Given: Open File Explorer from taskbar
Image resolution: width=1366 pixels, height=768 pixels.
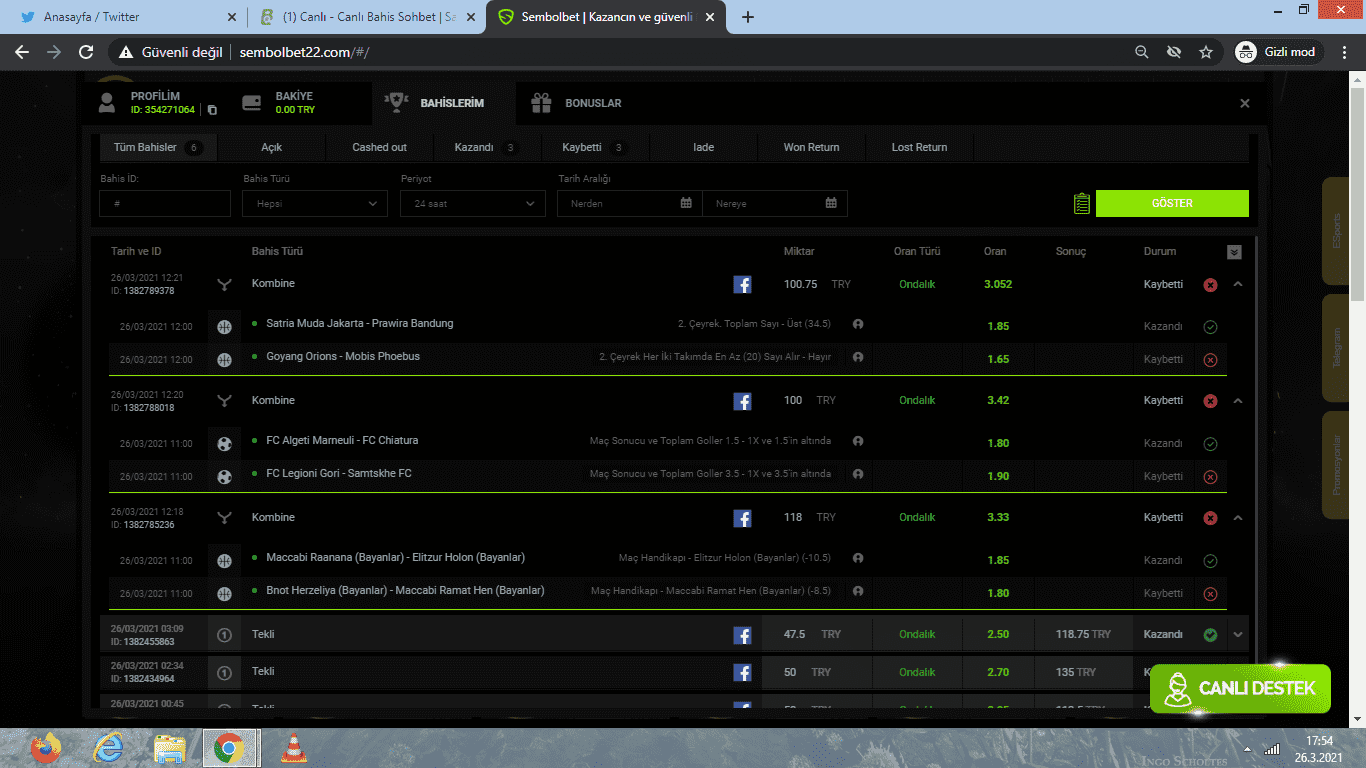Looking at the screenshot, I should click(x=170, y=747).
